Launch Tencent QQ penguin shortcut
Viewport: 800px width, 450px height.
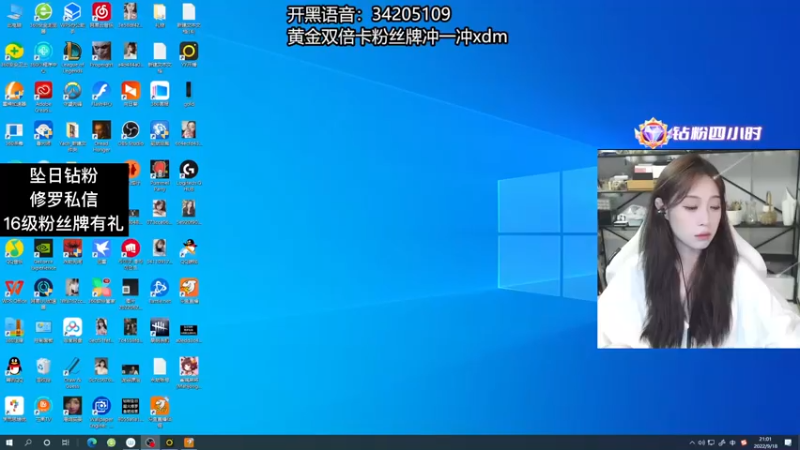point(14,370)
